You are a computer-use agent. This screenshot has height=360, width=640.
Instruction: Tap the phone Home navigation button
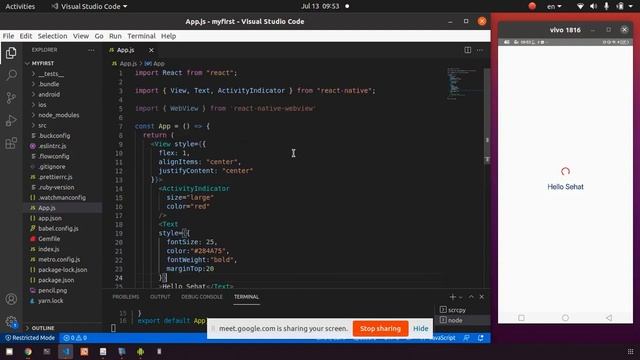[565, 318]
